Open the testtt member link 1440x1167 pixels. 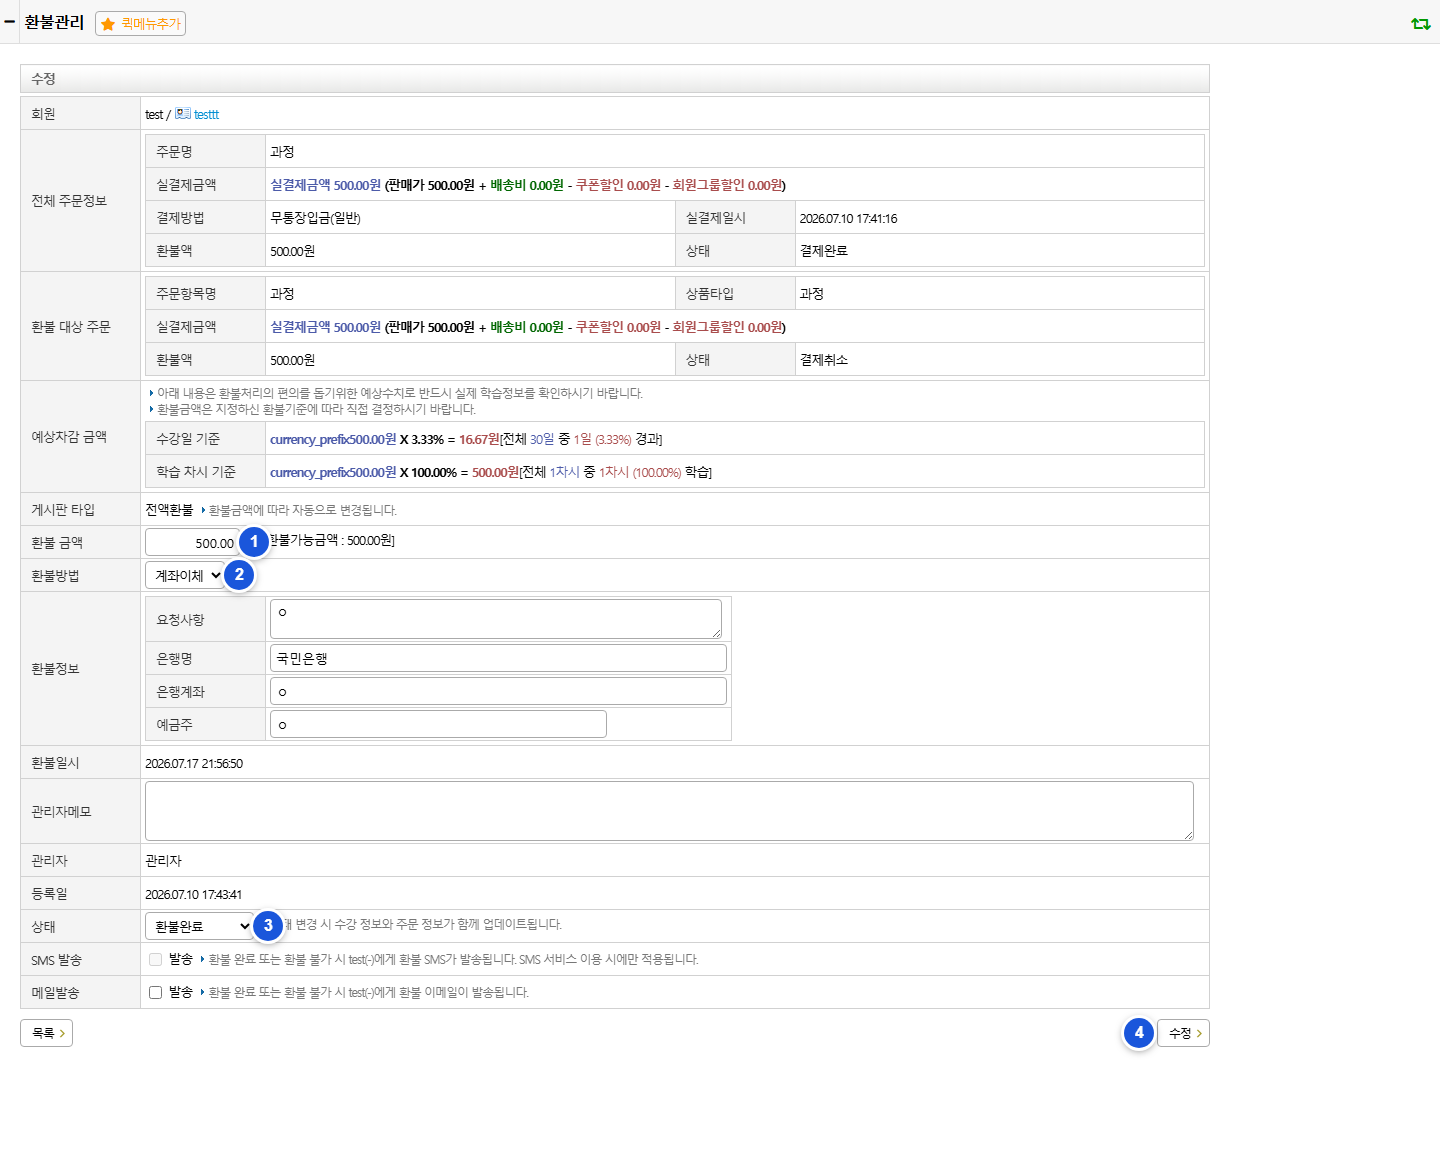pyautogui.click(x=206, y=115)
